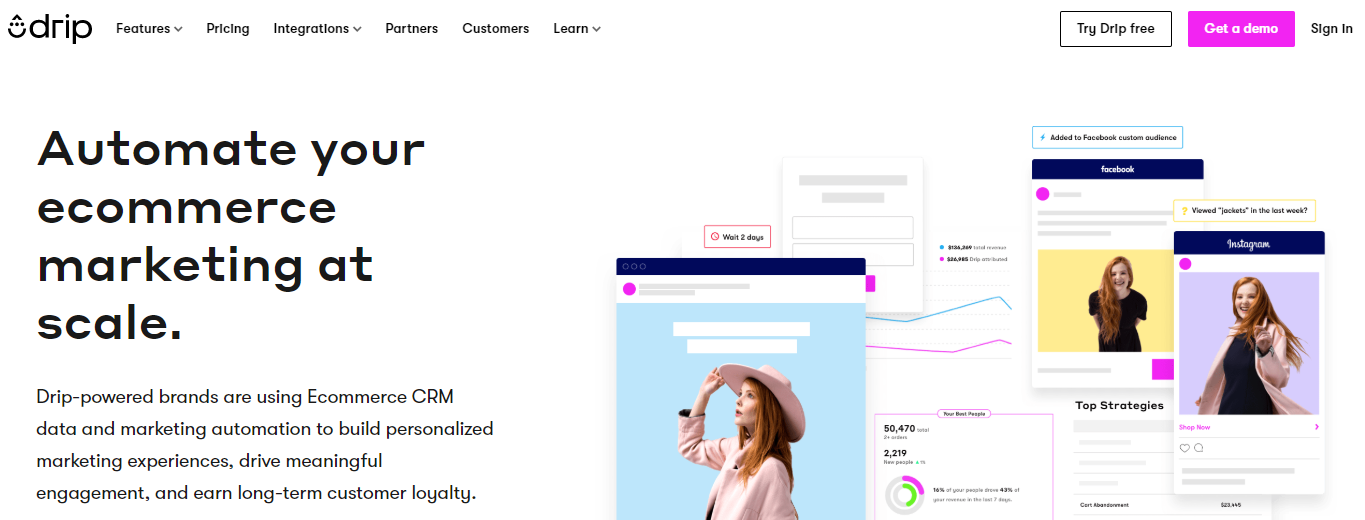Click the 50,470 total figure
The width and height of the screenshot is (1365, 520).
pyautogui.click(x=907, y=429)
